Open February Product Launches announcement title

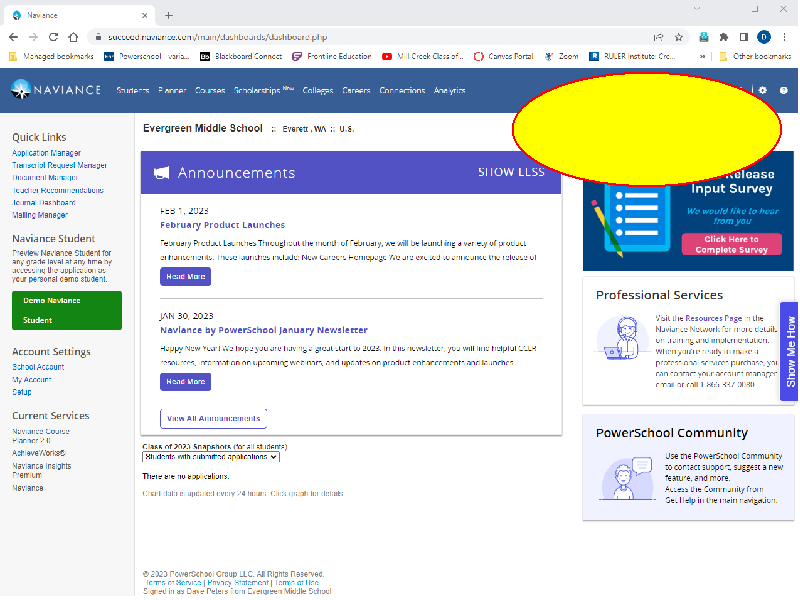(222, 225)
